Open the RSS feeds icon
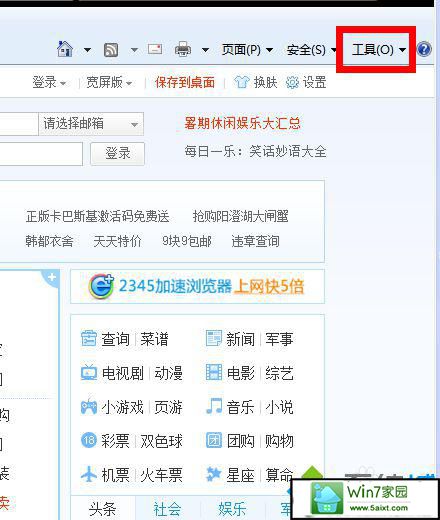 click(x=111, y=50)
